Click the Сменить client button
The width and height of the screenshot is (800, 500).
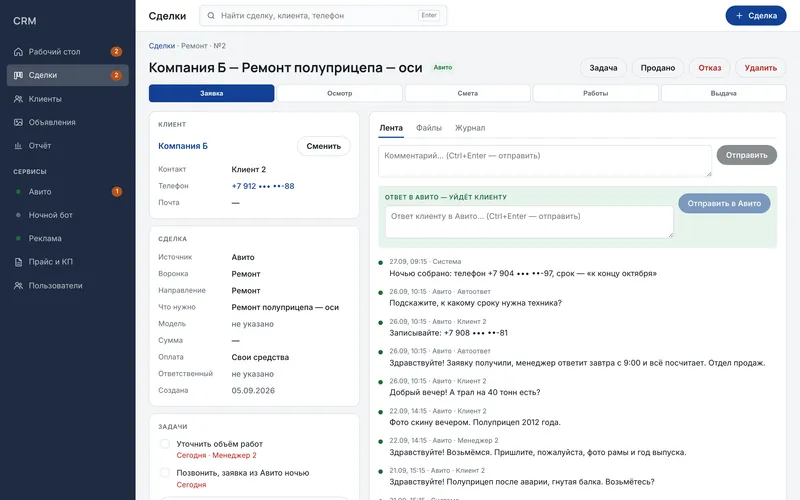323,146
